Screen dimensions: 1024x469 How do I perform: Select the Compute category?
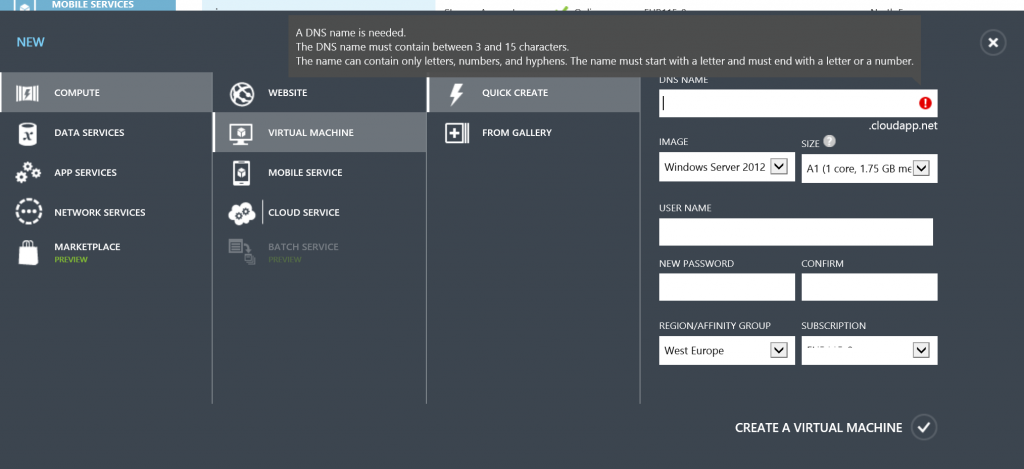[x=106, y=93]
